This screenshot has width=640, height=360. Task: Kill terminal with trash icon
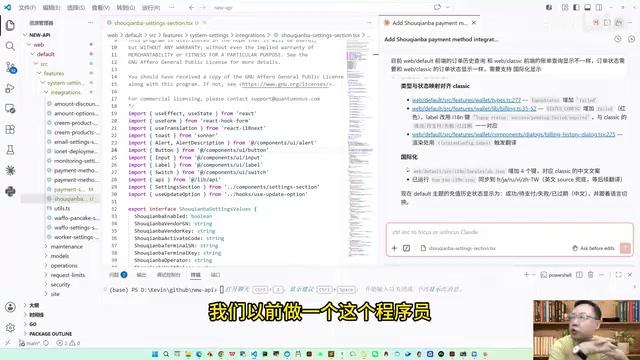(591, 275)
